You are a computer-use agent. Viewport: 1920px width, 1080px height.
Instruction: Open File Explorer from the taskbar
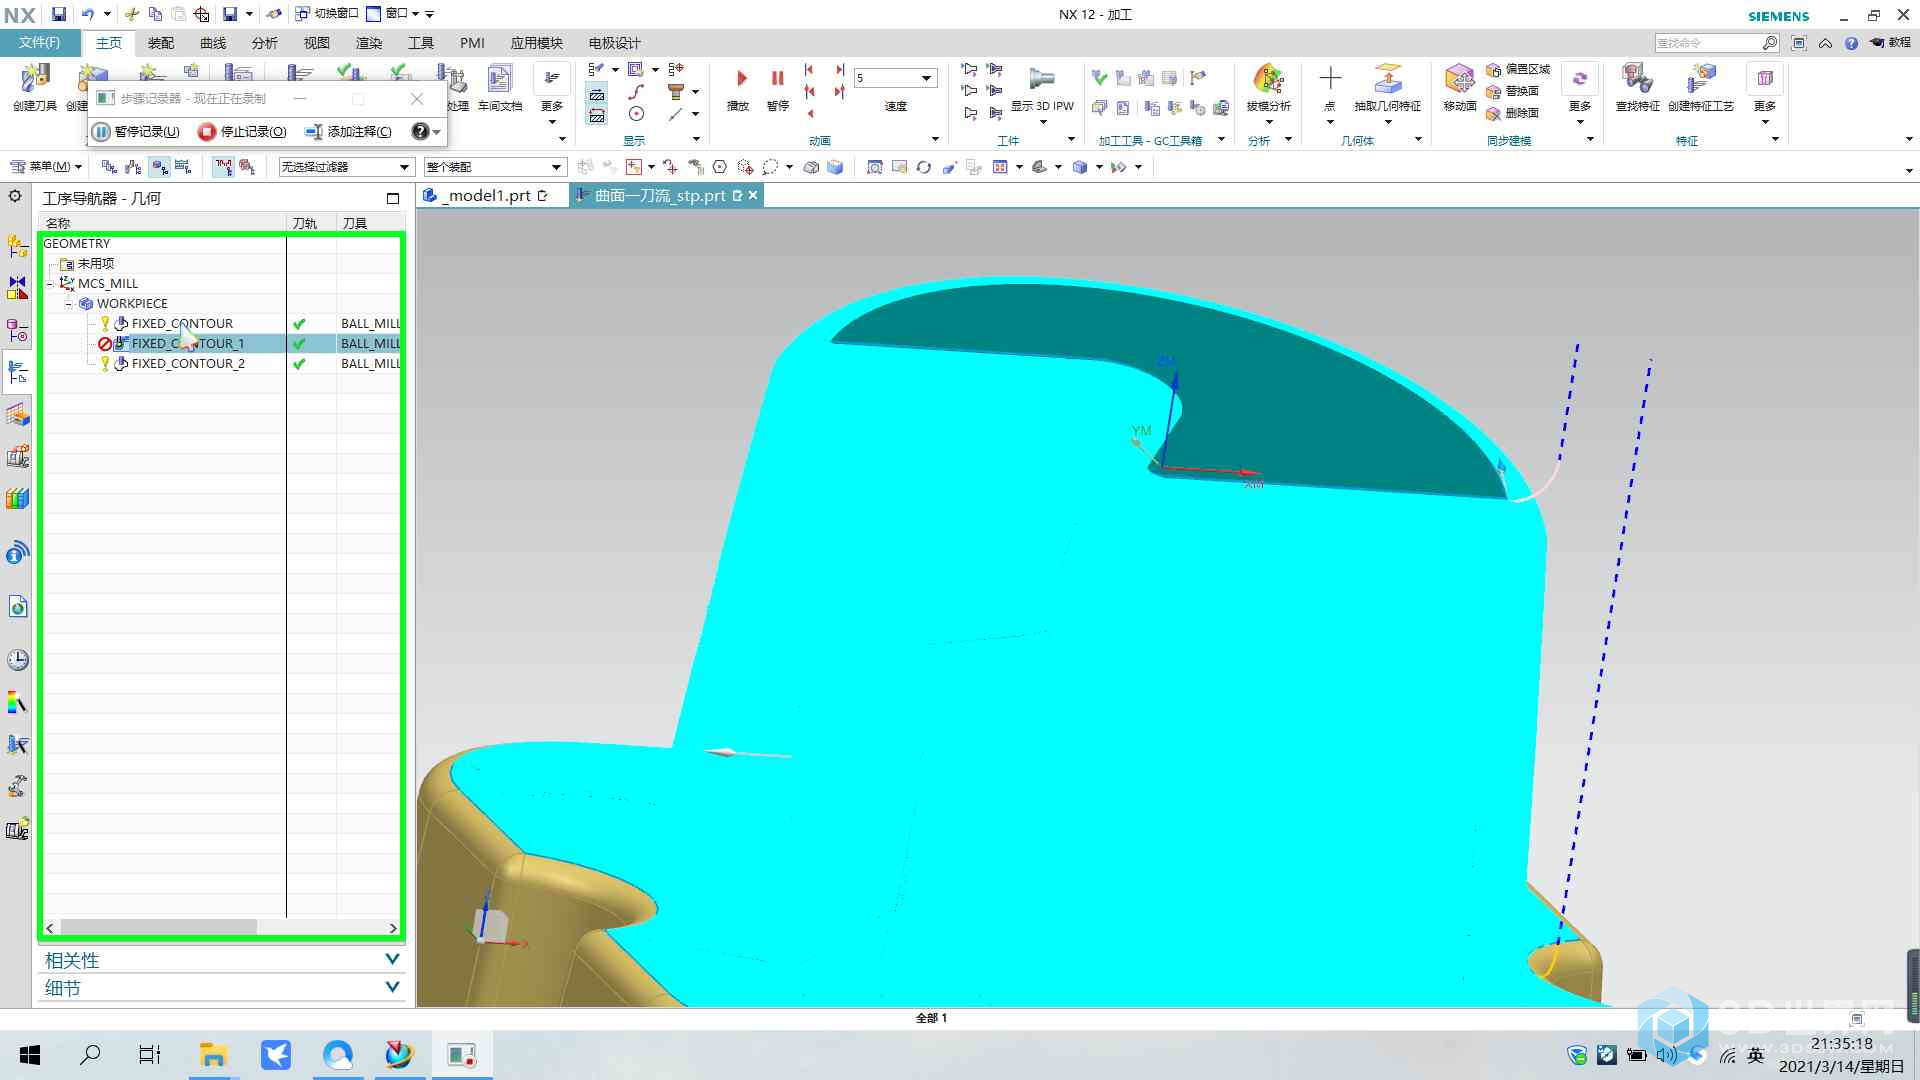point(213,1055)
